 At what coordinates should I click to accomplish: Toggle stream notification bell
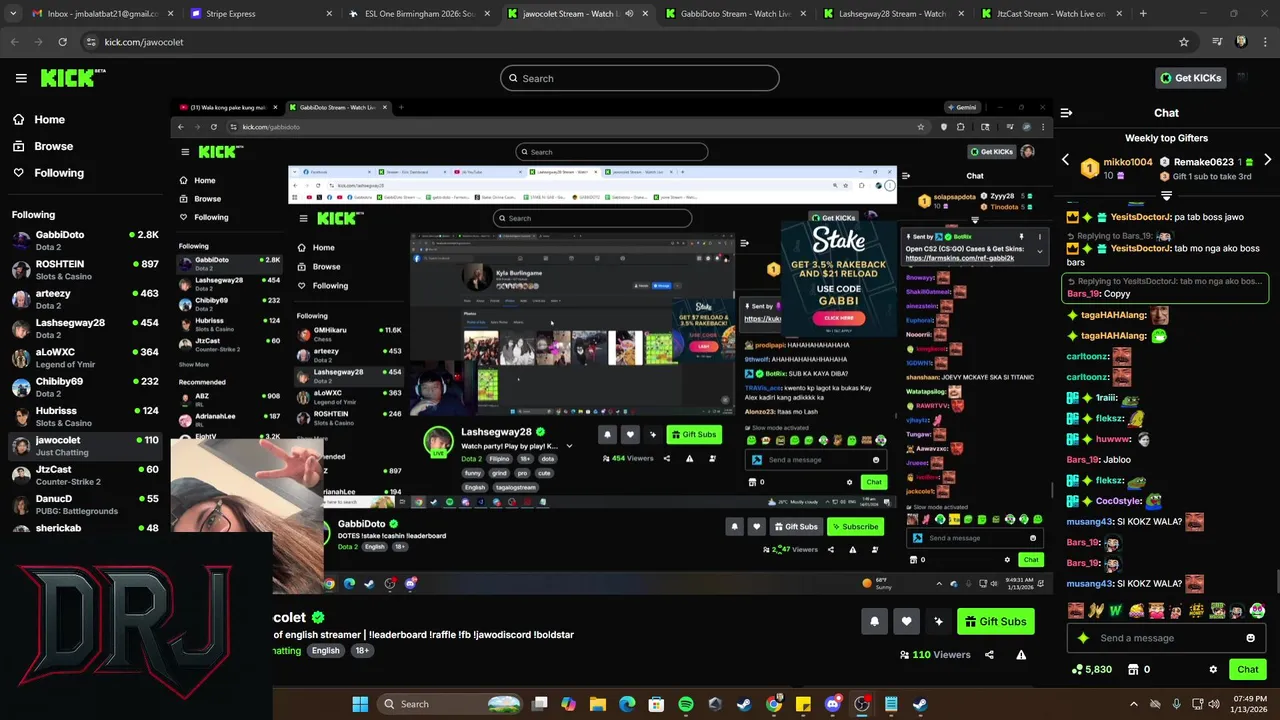coord(874,621)
